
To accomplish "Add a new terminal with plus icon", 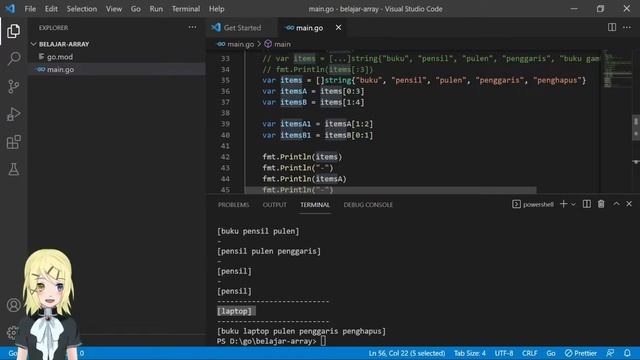I will [x=563, y=204].
